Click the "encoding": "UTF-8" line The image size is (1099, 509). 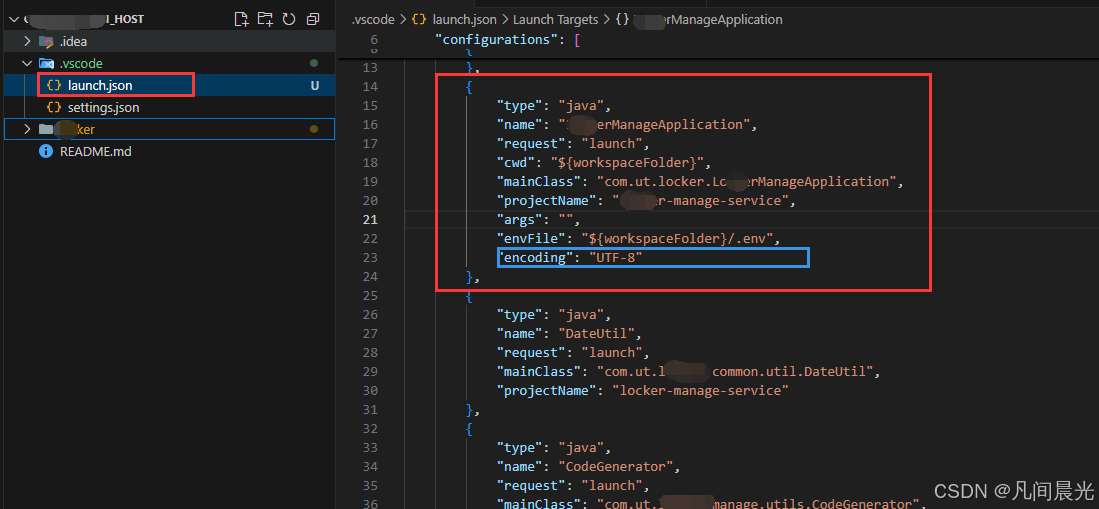tap(570, 257)
